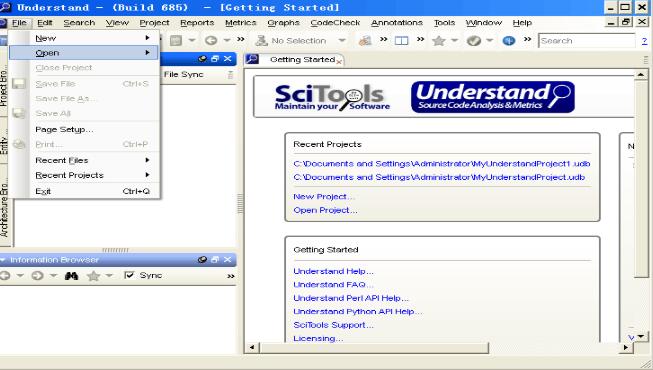Switch to the Getting Started tab
Screen dimensions: 653x370
coord(302,60)
